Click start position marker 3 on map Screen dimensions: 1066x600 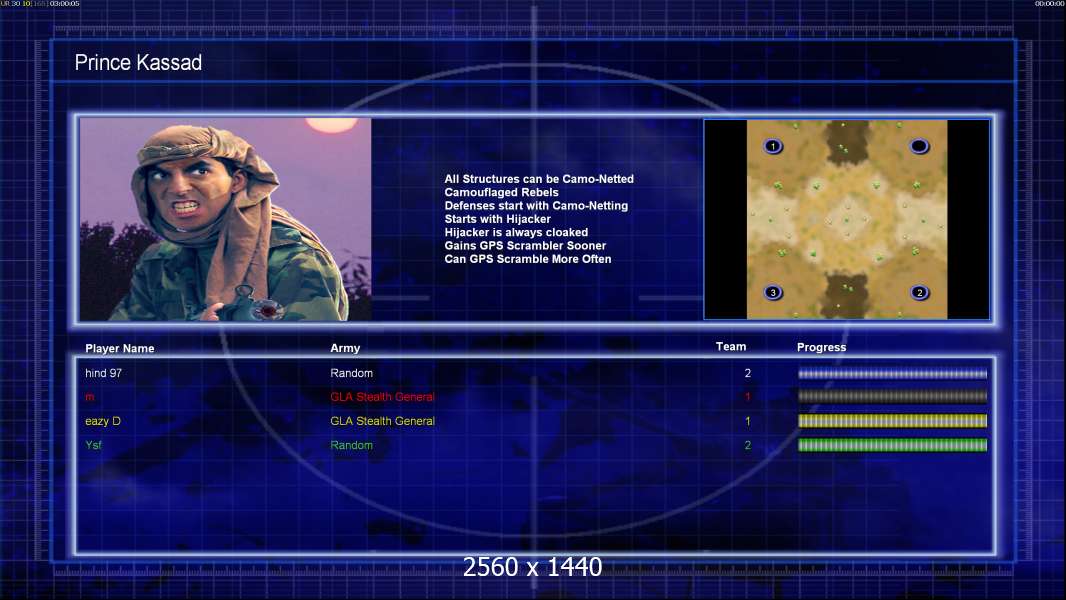coord(773,293)
